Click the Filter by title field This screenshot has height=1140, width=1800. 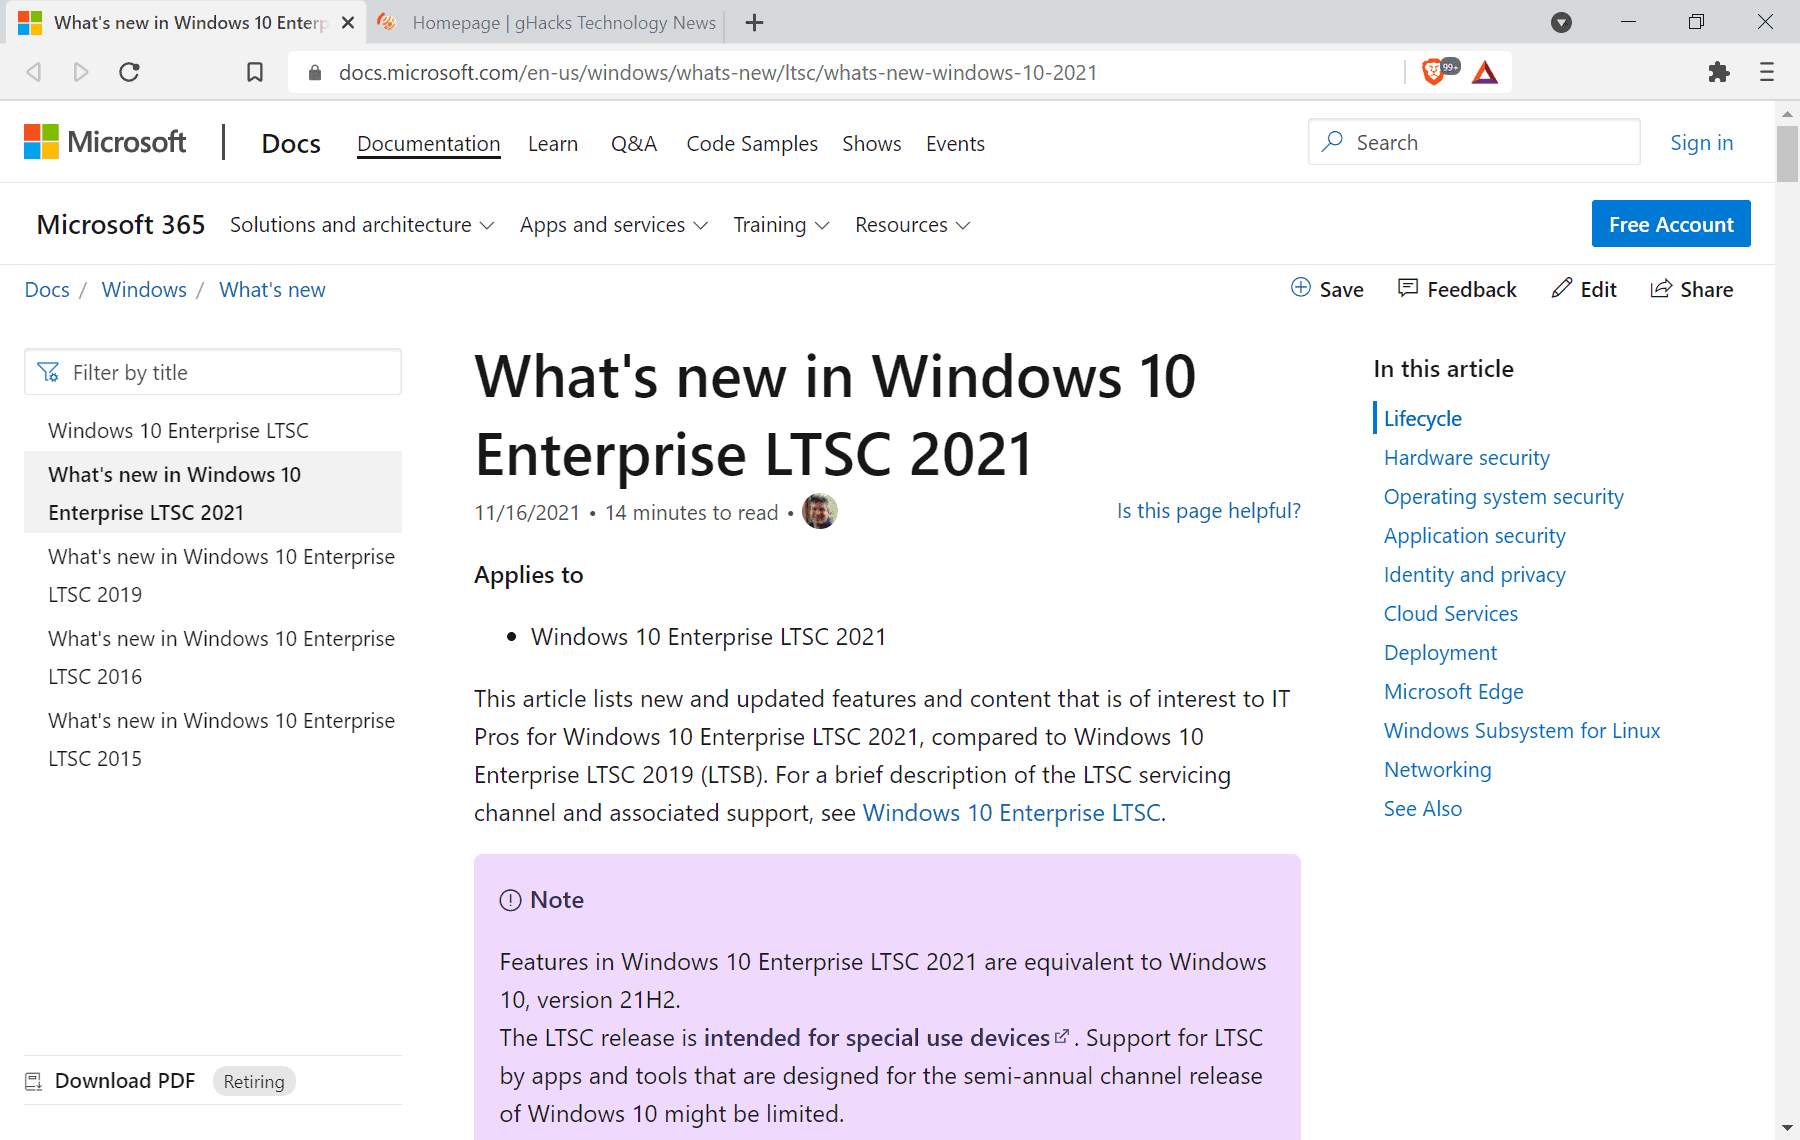[x=213, y=372]
